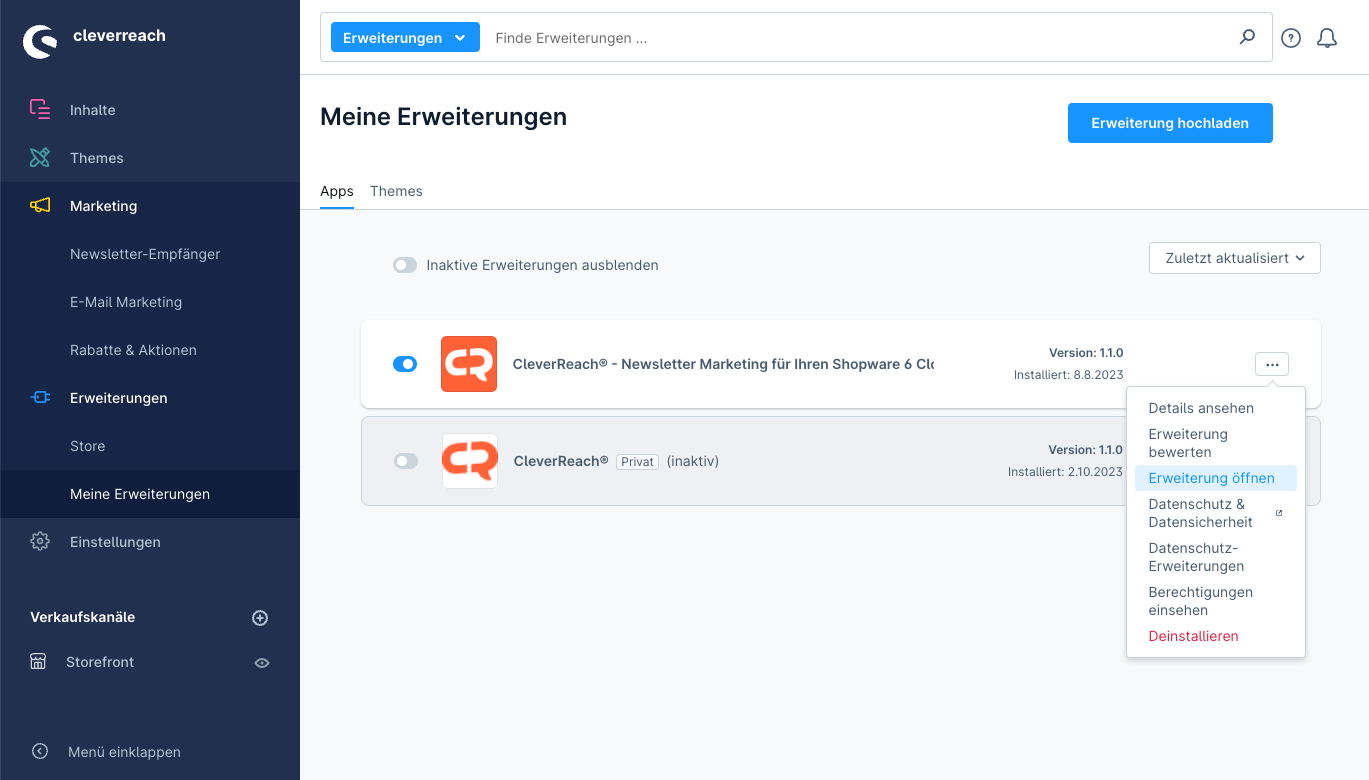Click the search magnifier icon

click(x=1247, y=38)
